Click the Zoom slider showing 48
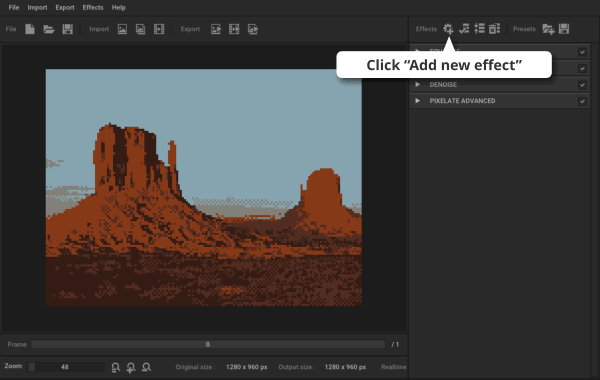The image size is (600, 380). [x=66, y=367]
